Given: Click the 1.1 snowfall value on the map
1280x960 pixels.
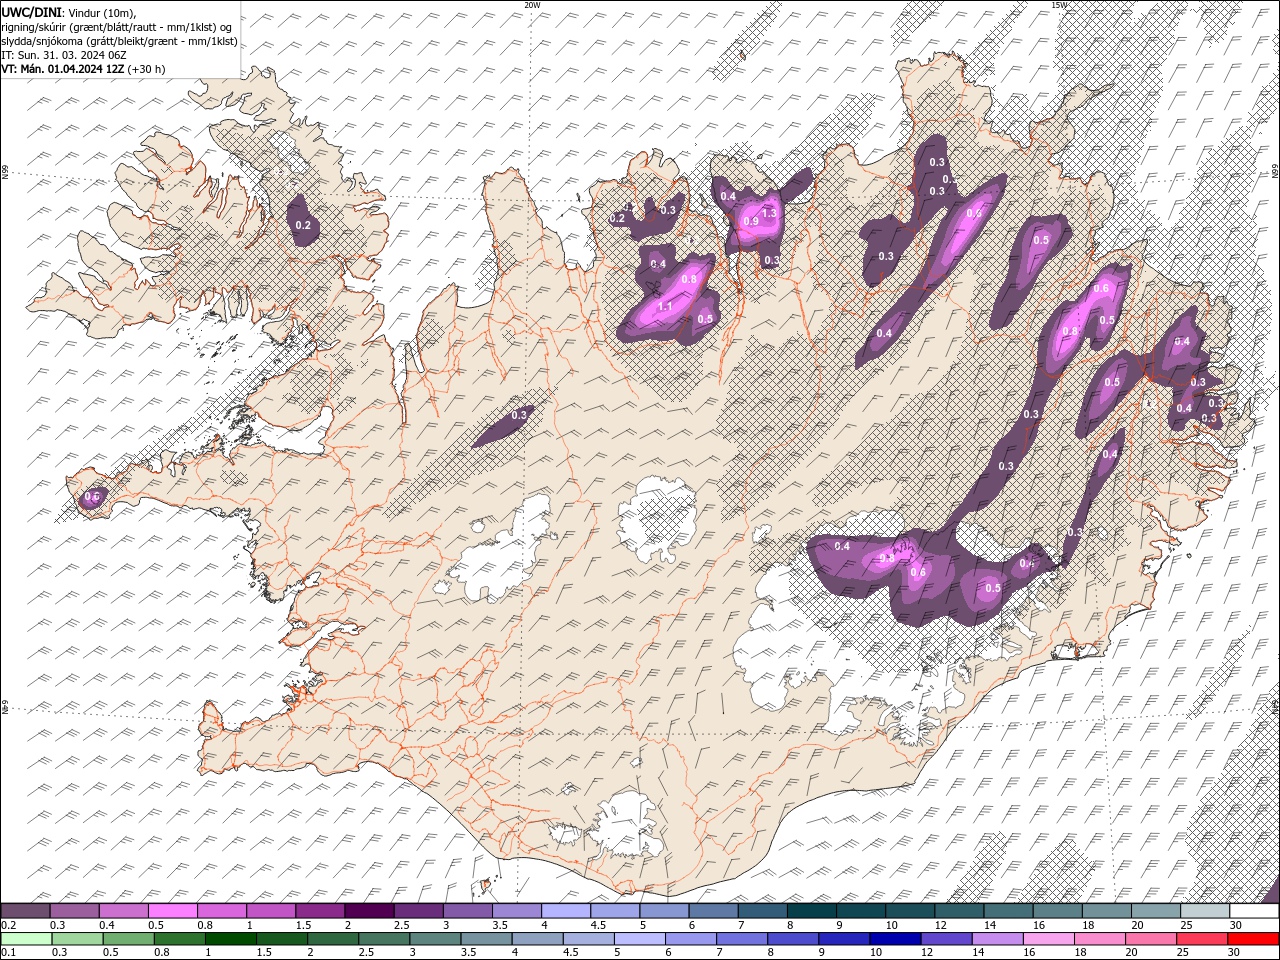Looking at the screenshot, I should (x=665, y=306).
